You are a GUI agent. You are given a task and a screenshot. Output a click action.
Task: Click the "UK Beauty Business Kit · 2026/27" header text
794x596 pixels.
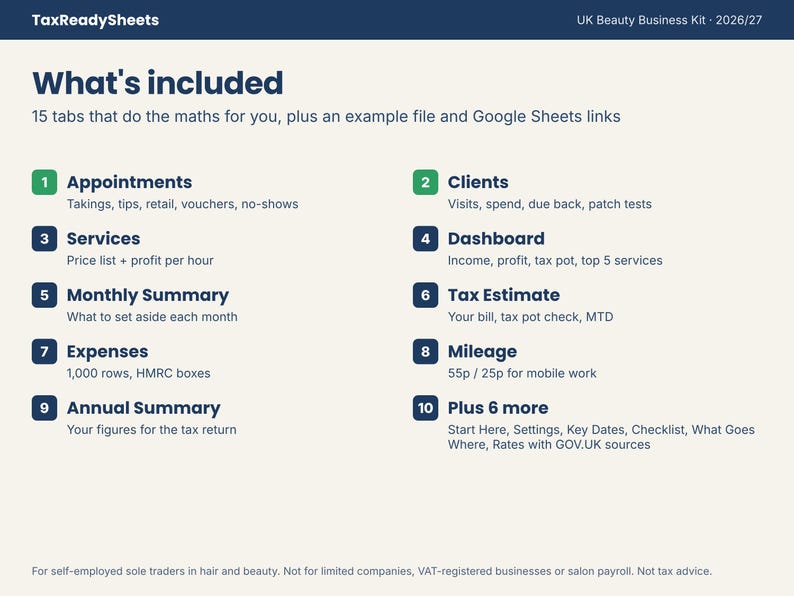pyautogui.click(x=669, y=20)
